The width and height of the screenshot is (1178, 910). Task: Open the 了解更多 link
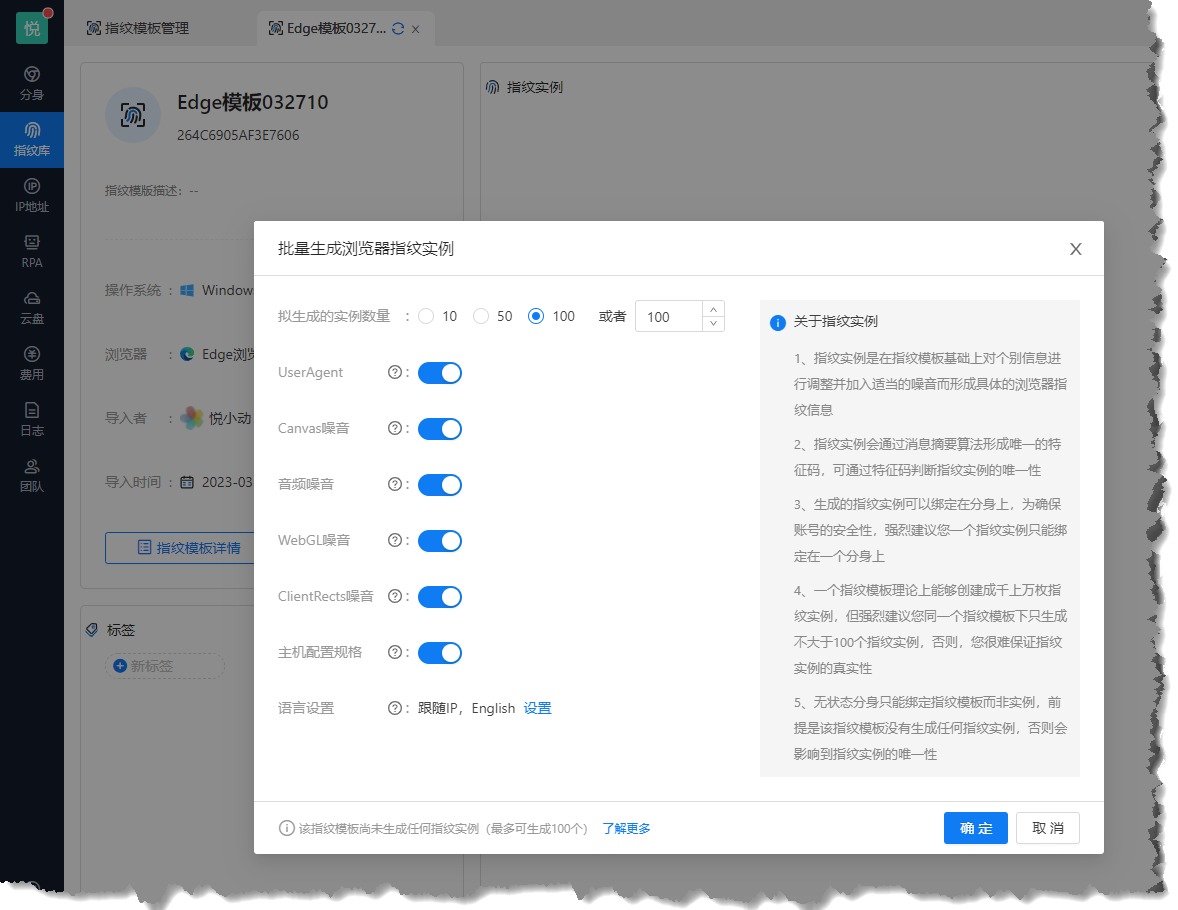click(627, 828)
